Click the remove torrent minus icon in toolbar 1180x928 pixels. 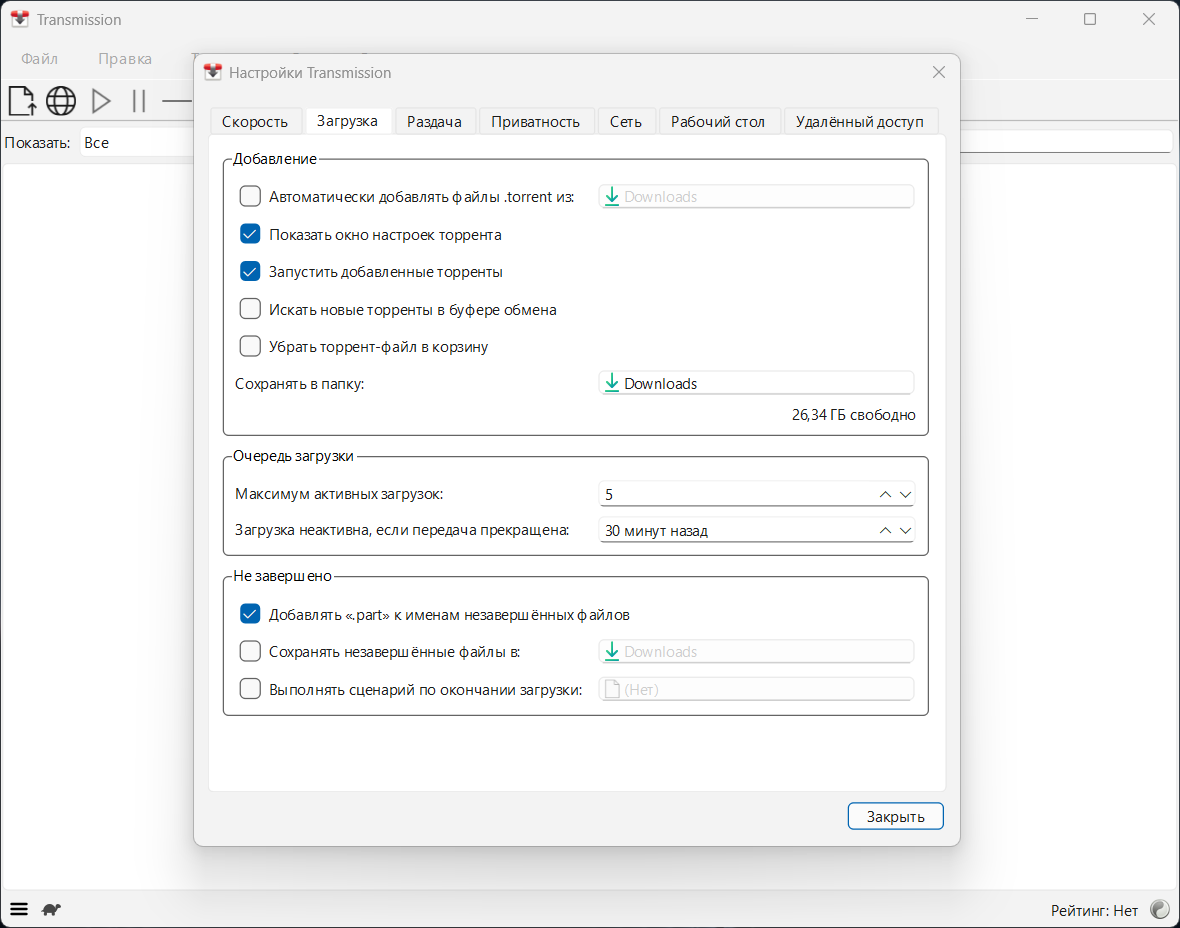coord(178,101)
